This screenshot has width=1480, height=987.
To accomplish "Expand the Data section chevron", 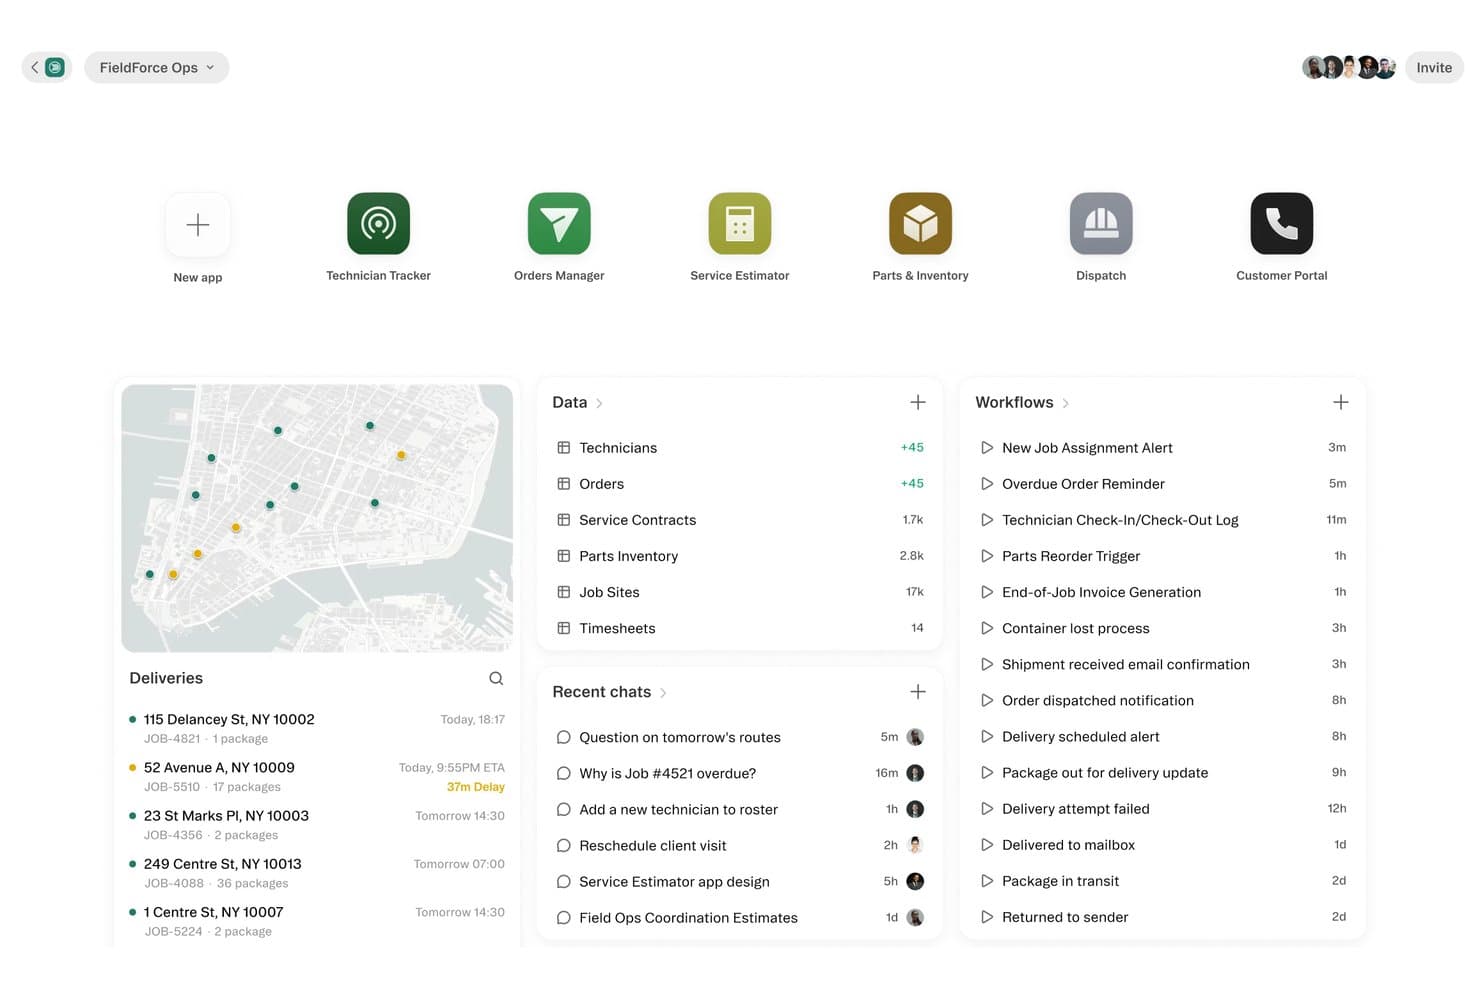I will (600, 403).
